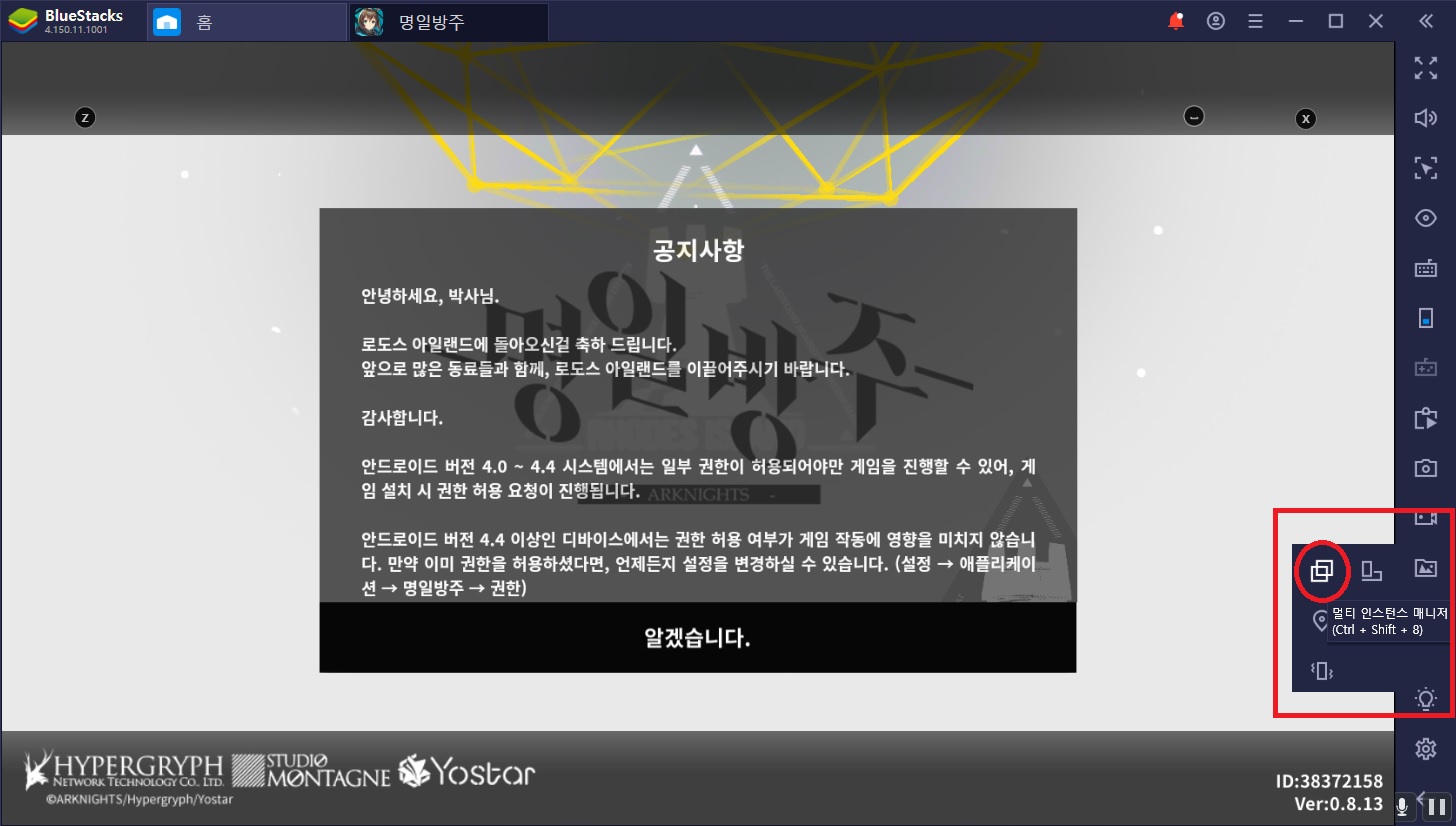
Task: Switch to the 명일방주 tab
Action: pyautogui.click(x=449, y=22)
